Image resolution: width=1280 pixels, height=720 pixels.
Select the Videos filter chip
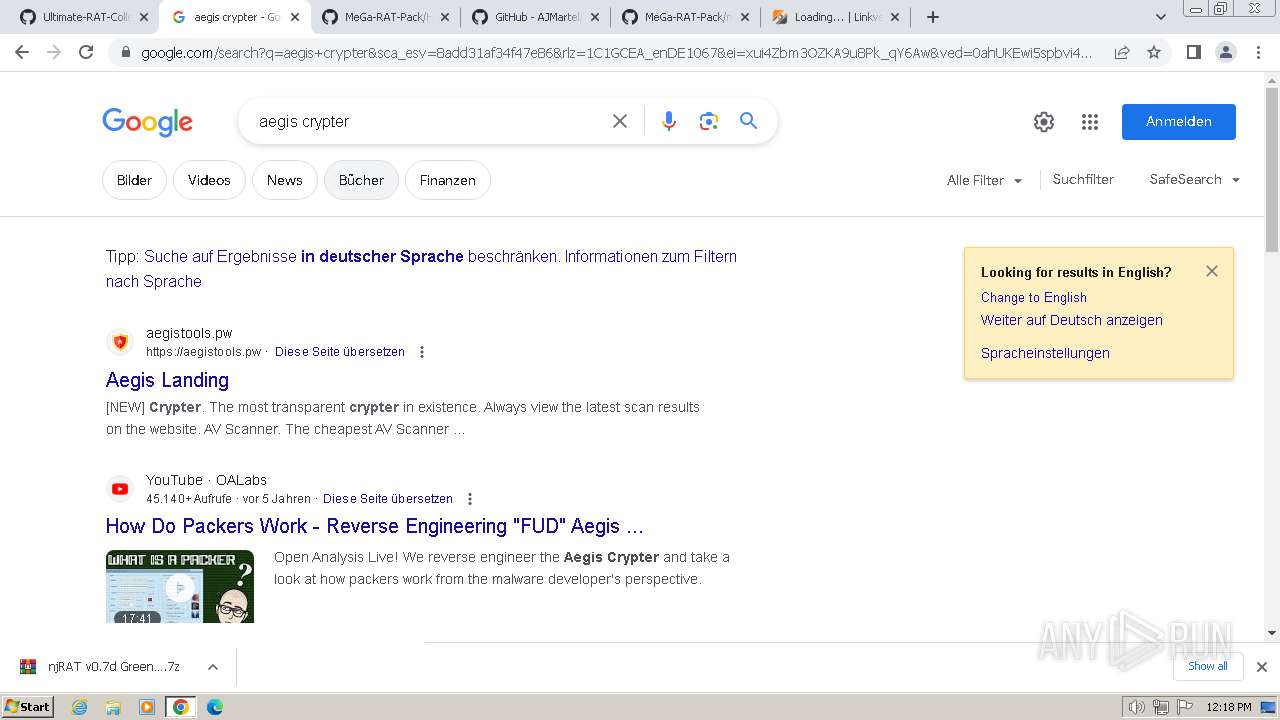209,180
